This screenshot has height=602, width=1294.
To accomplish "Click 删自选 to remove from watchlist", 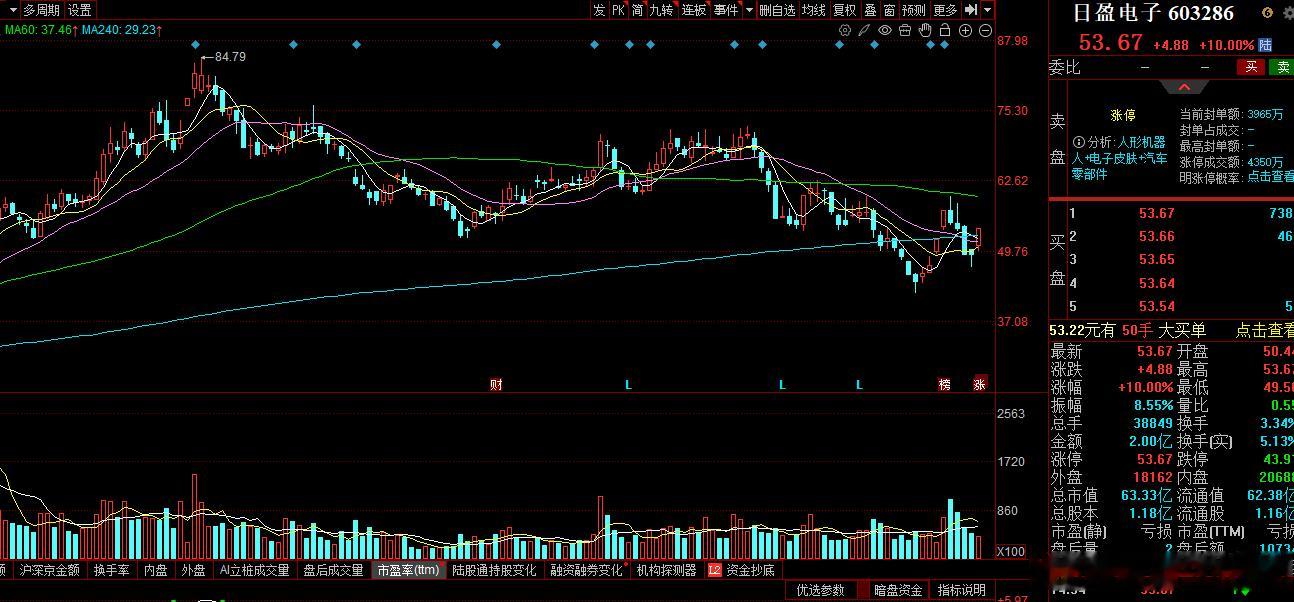I will point(777,9).
